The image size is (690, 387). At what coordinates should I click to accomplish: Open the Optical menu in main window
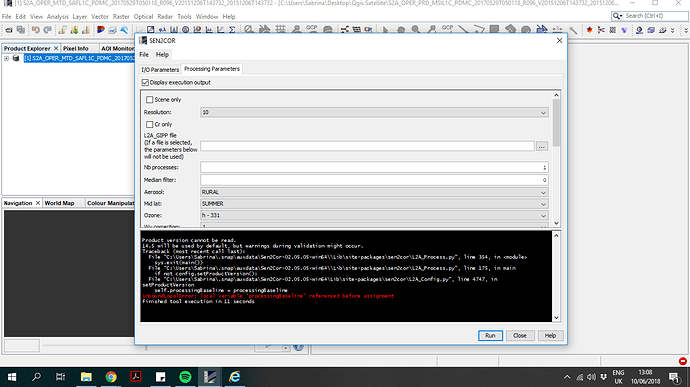click(143, 17)
